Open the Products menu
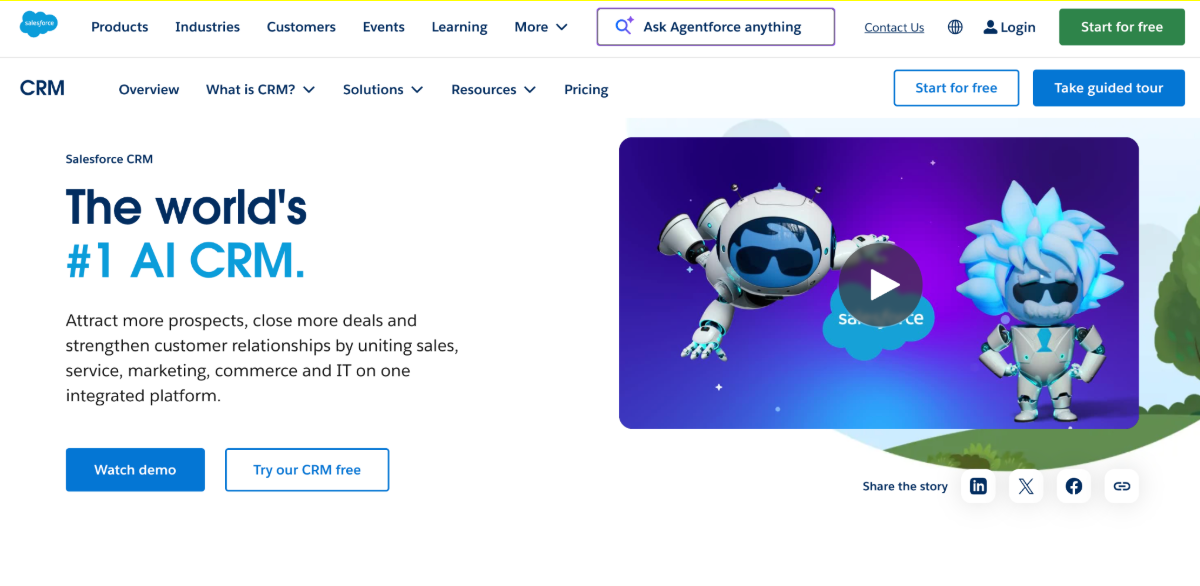The image size is (1200, 586). tap(120, 27)
